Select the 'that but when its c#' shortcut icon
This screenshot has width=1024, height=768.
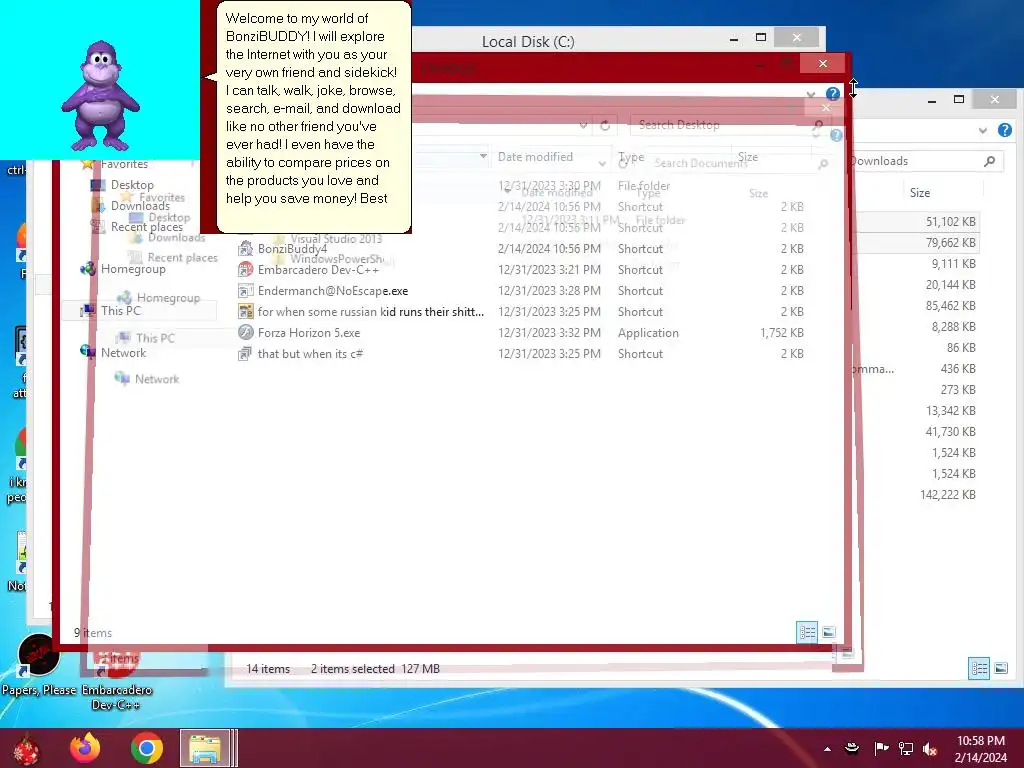tap(246, 353)
